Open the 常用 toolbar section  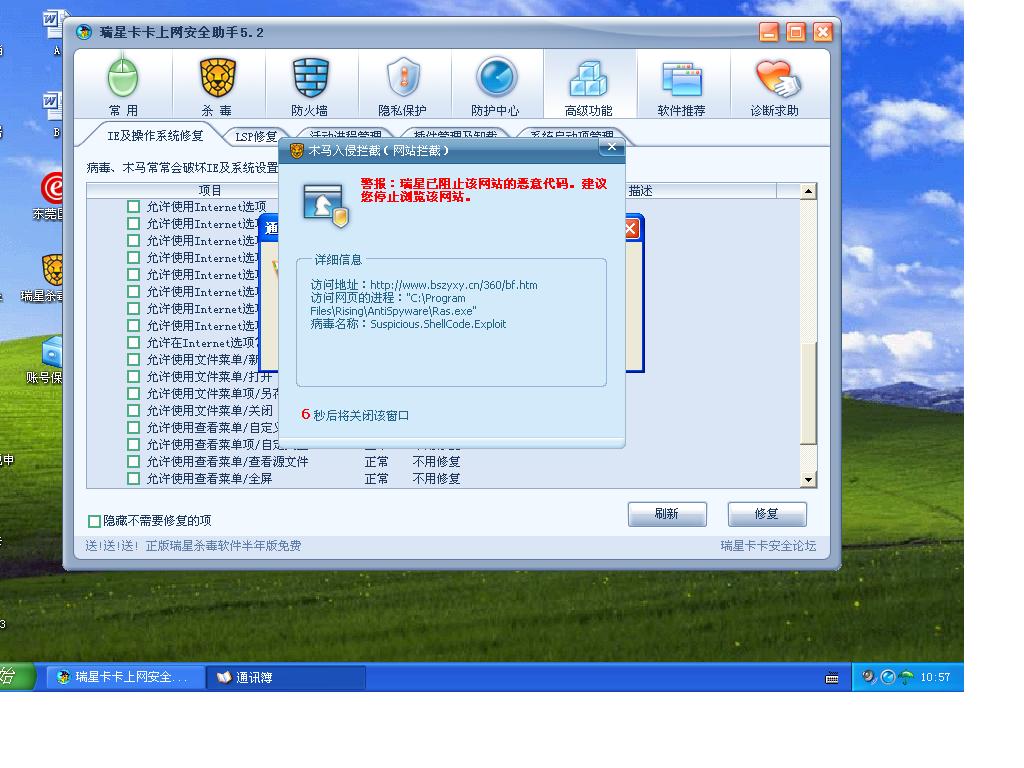coord(123,86)
